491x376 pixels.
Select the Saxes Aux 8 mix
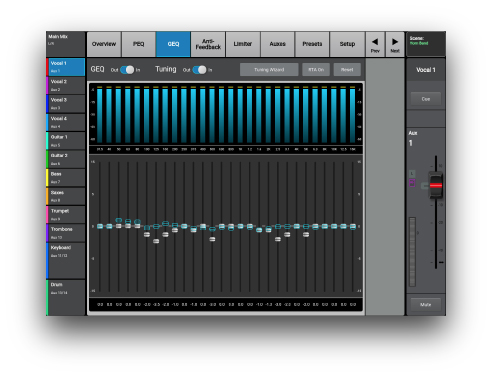pyautogui.click(x=66, y=196)
